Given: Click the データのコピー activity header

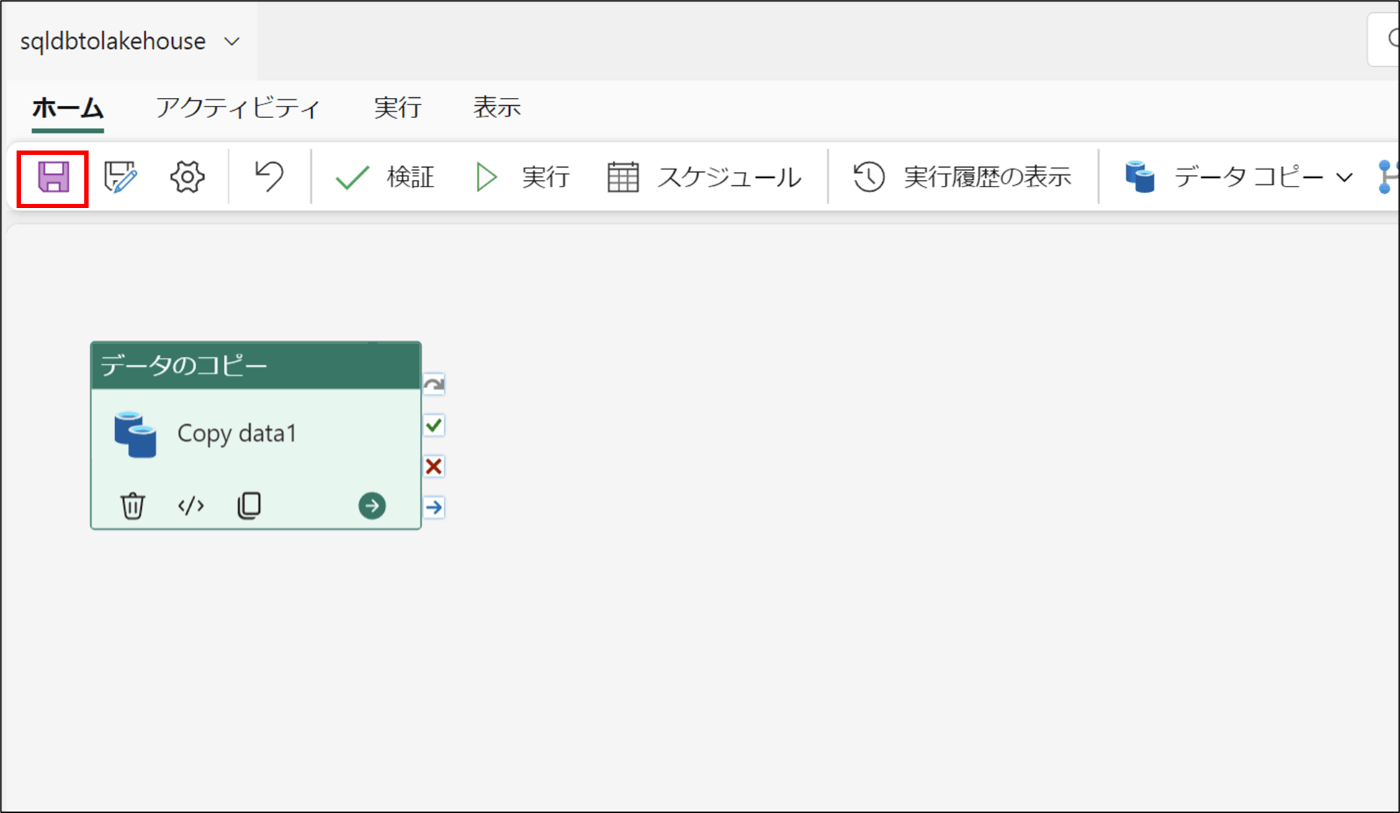Looking at the screenshot, I should click(255, 366).
